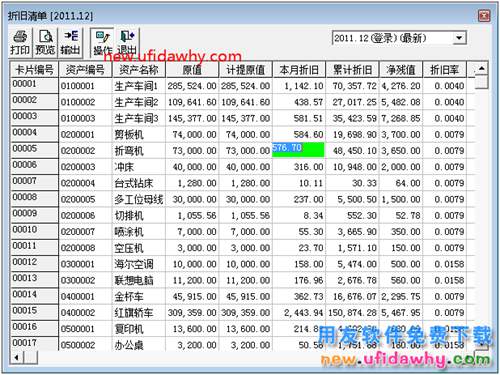Select row header 00008

pyautogui.click(x=34, y=198)
